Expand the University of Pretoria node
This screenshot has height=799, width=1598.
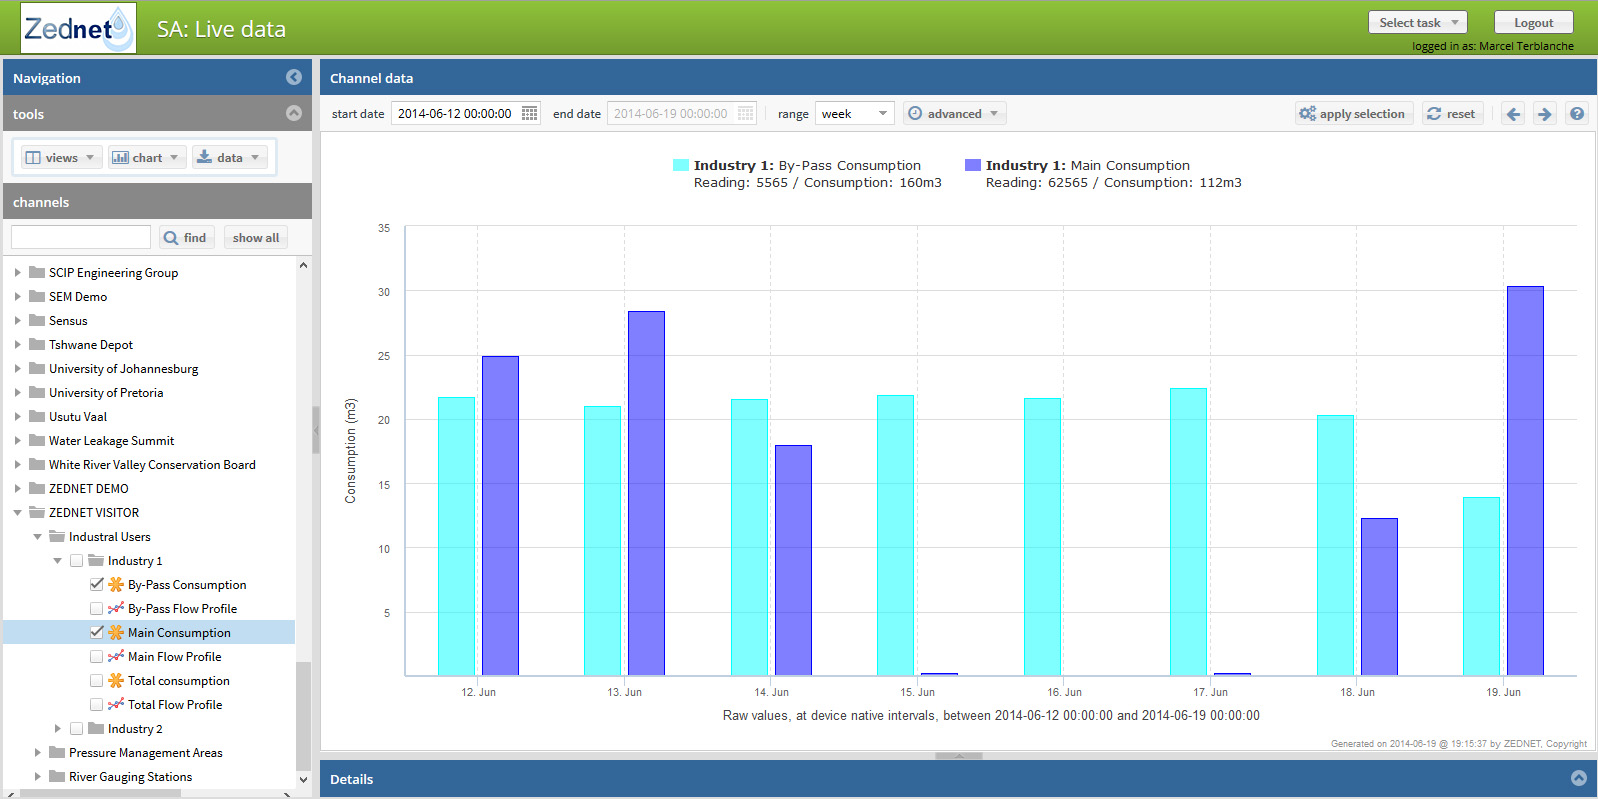coord(17,392)
